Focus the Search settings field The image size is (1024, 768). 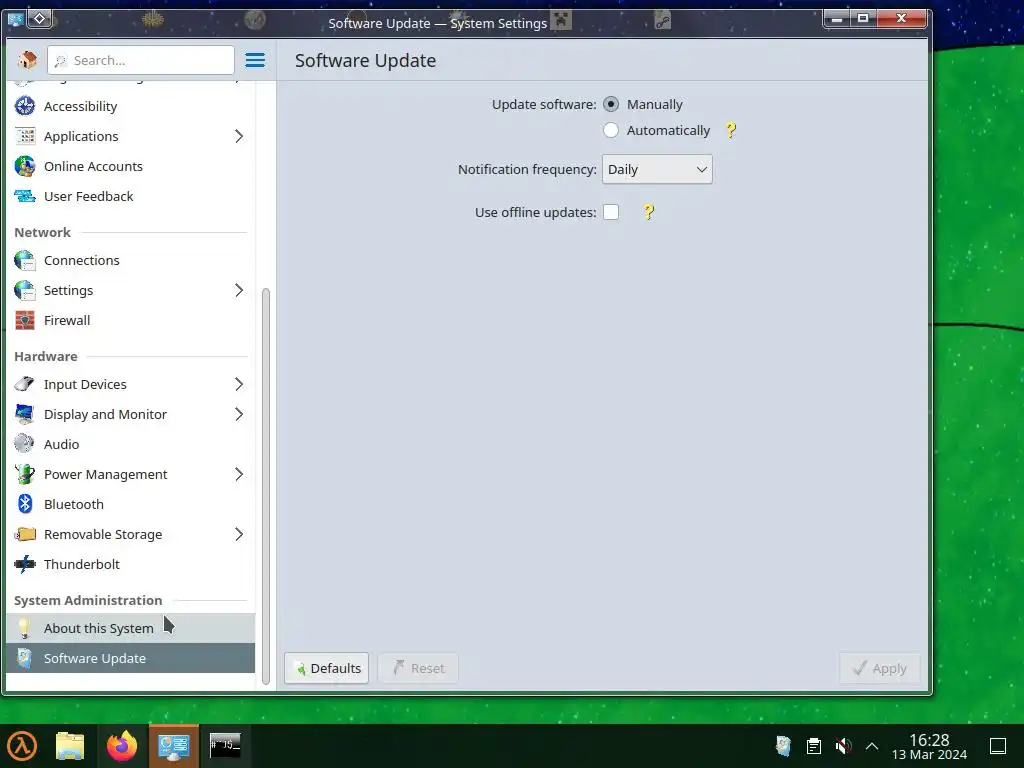click(140, 60)
